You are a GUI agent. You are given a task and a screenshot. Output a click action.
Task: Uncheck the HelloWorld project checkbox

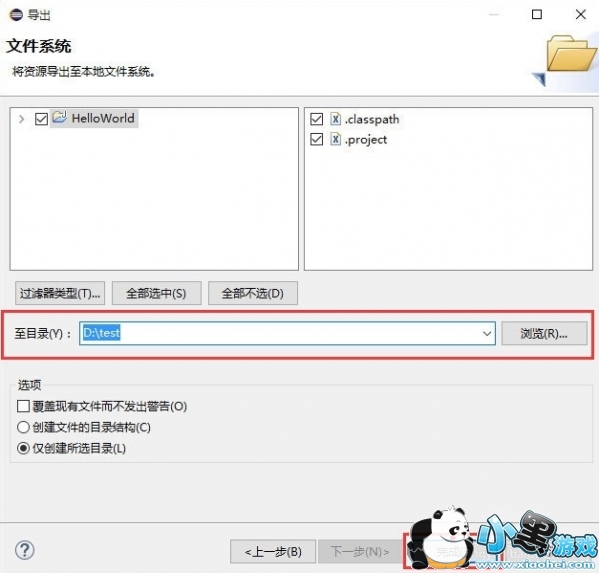(41, 119)
